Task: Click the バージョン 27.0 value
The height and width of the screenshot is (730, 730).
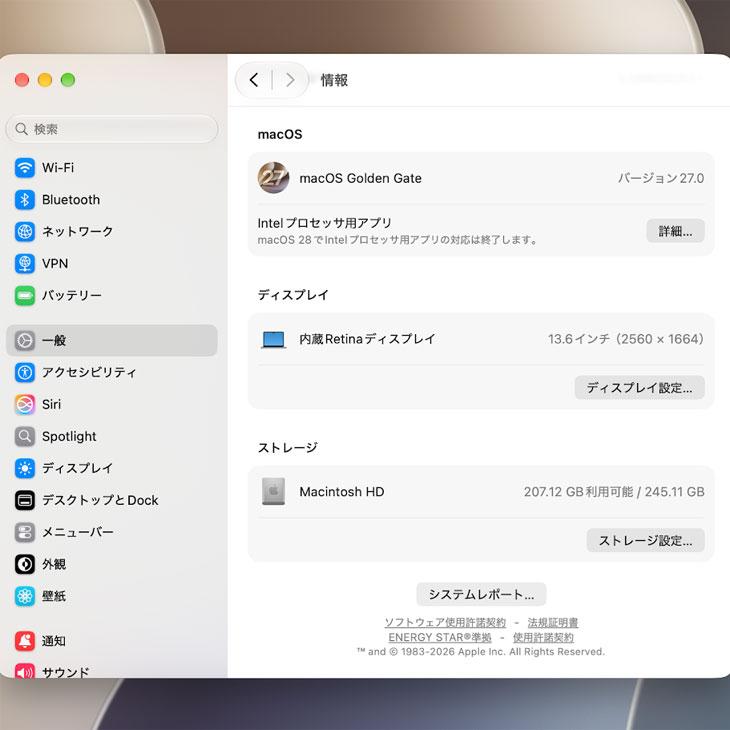Action: pyautogui.click(x=661, y=178)
